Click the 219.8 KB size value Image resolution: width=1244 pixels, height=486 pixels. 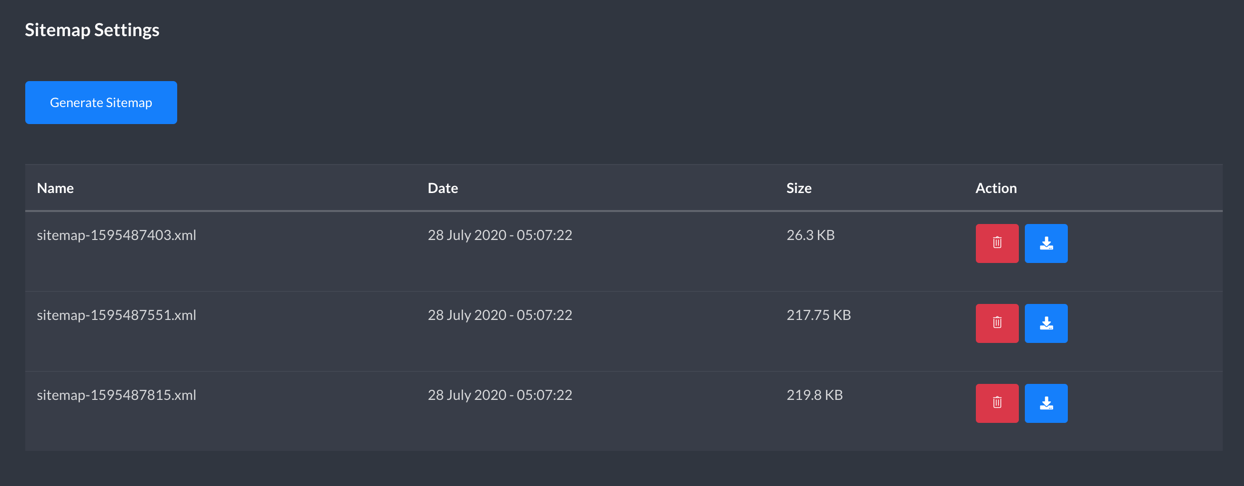pyautogui.click(x=815, y=395)
